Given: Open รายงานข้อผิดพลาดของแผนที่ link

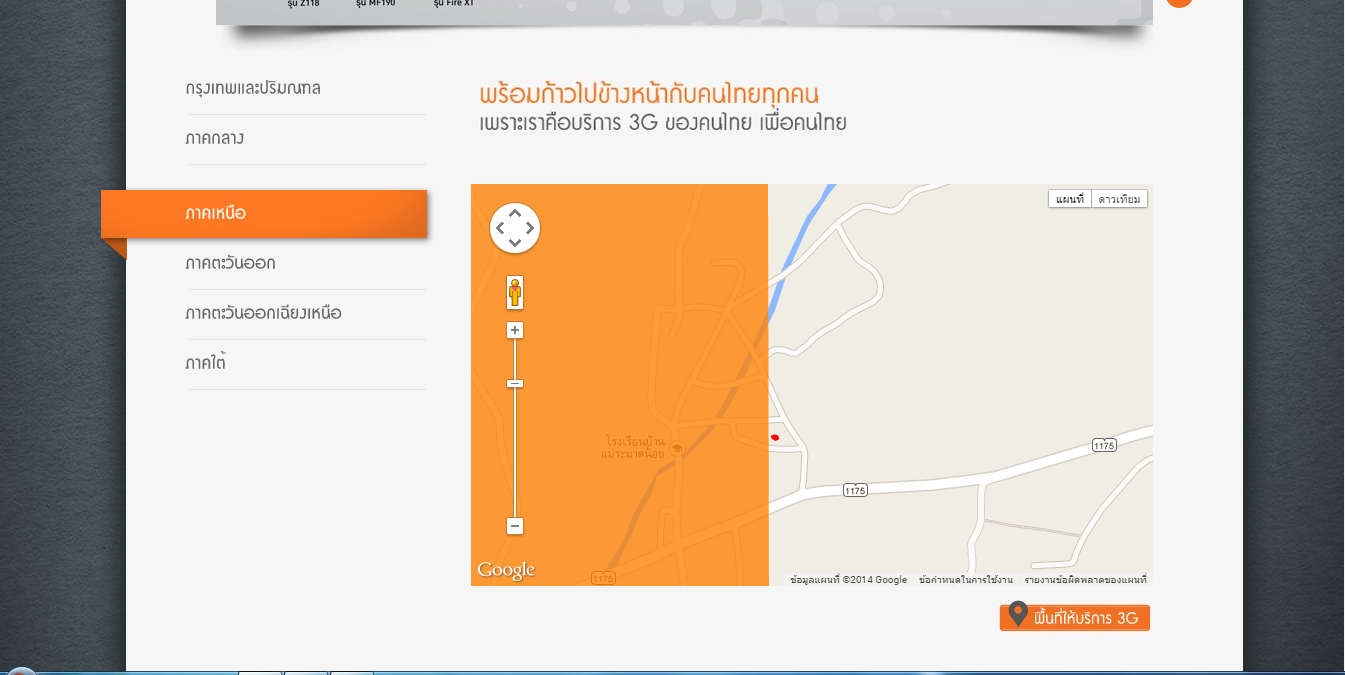Looking at the screenshot, I should (1085, 580).
